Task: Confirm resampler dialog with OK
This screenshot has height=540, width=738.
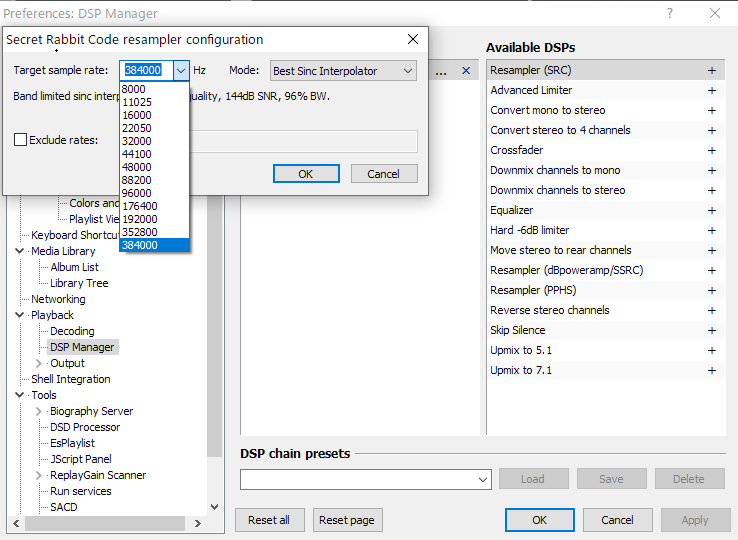Action: pyautogui.click(x=306, y=174)
